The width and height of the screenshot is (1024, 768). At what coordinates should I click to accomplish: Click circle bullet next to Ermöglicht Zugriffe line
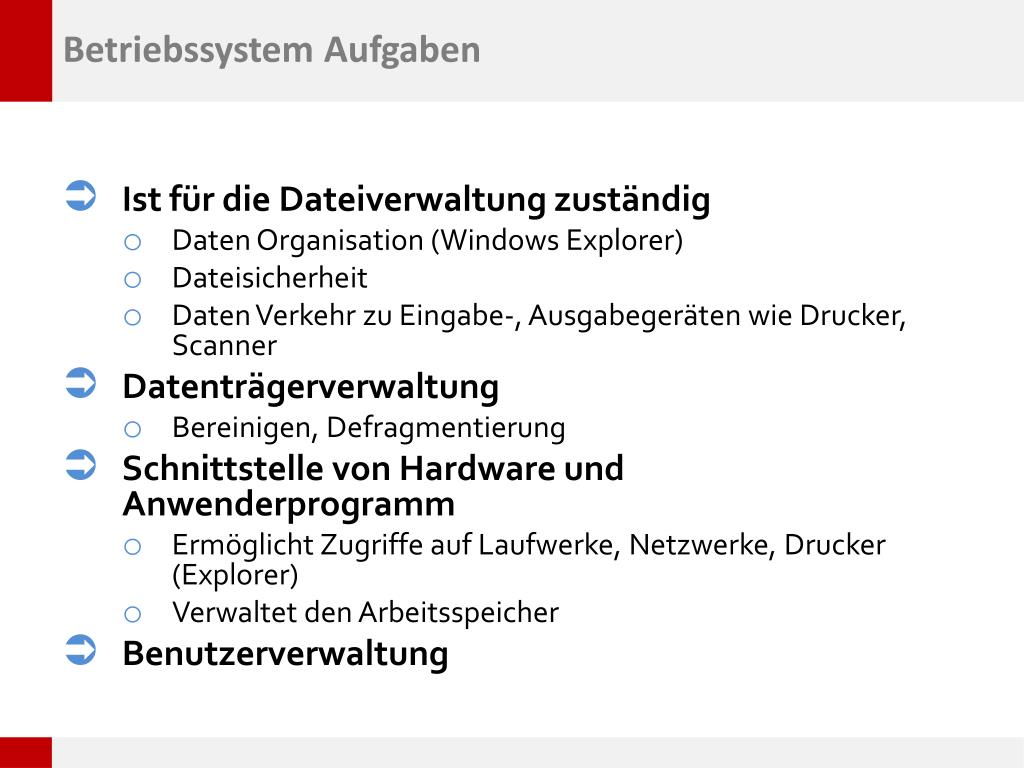click(133, 547)
